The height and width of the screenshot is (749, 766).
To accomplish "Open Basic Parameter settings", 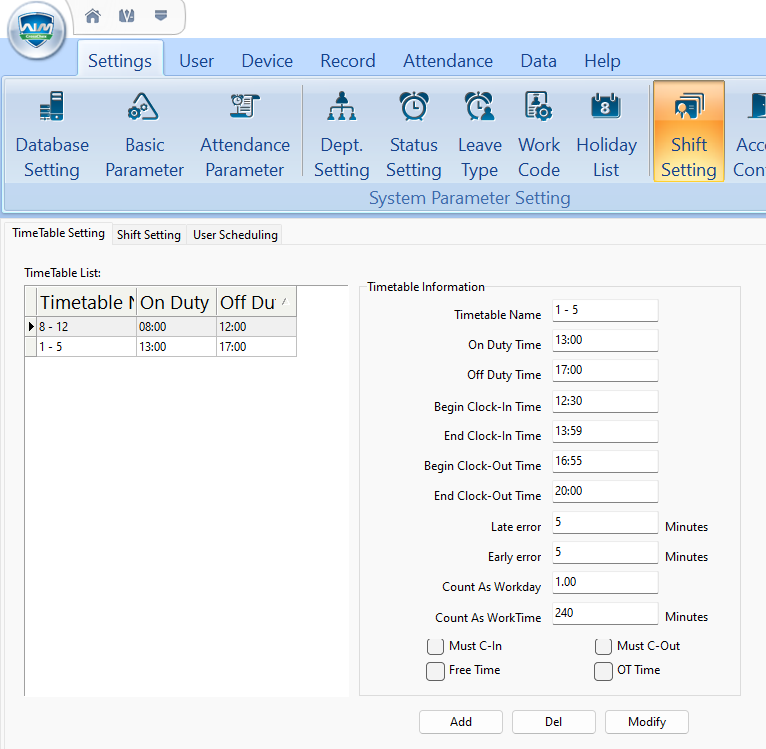I will click(x=145, y=133).
